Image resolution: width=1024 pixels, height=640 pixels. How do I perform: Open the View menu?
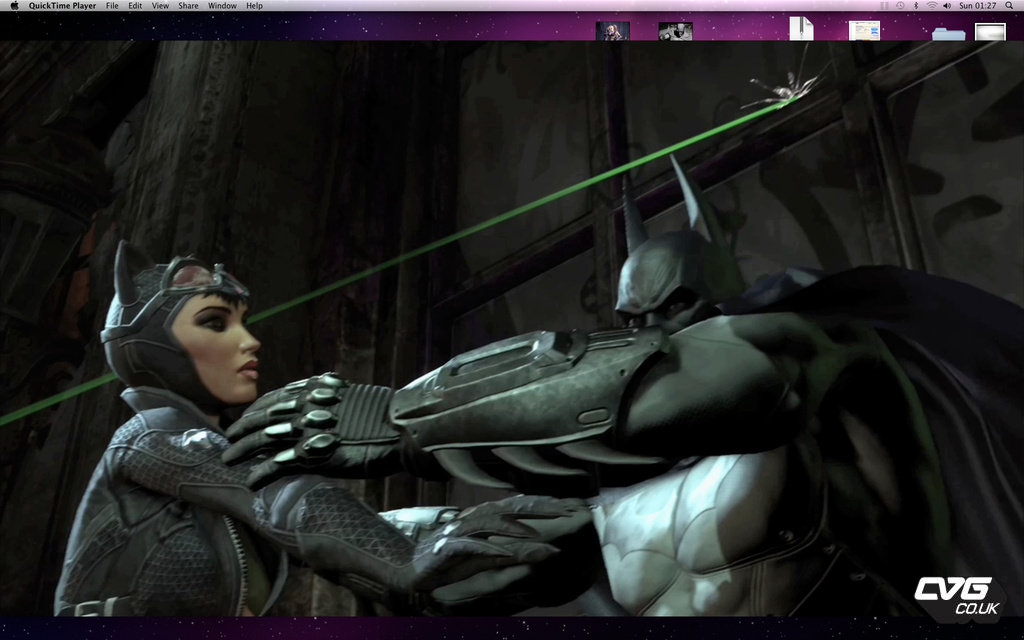coord(160,6)
